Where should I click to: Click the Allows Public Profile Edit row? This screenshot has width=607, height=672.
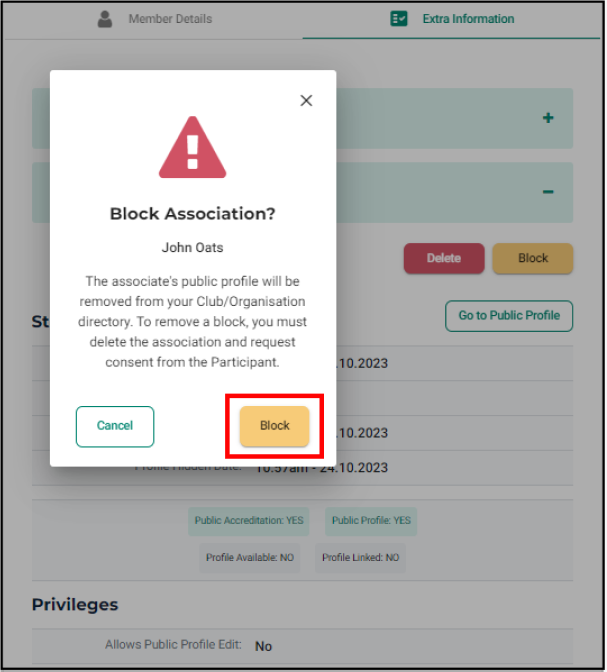click(x=302, y=646)
